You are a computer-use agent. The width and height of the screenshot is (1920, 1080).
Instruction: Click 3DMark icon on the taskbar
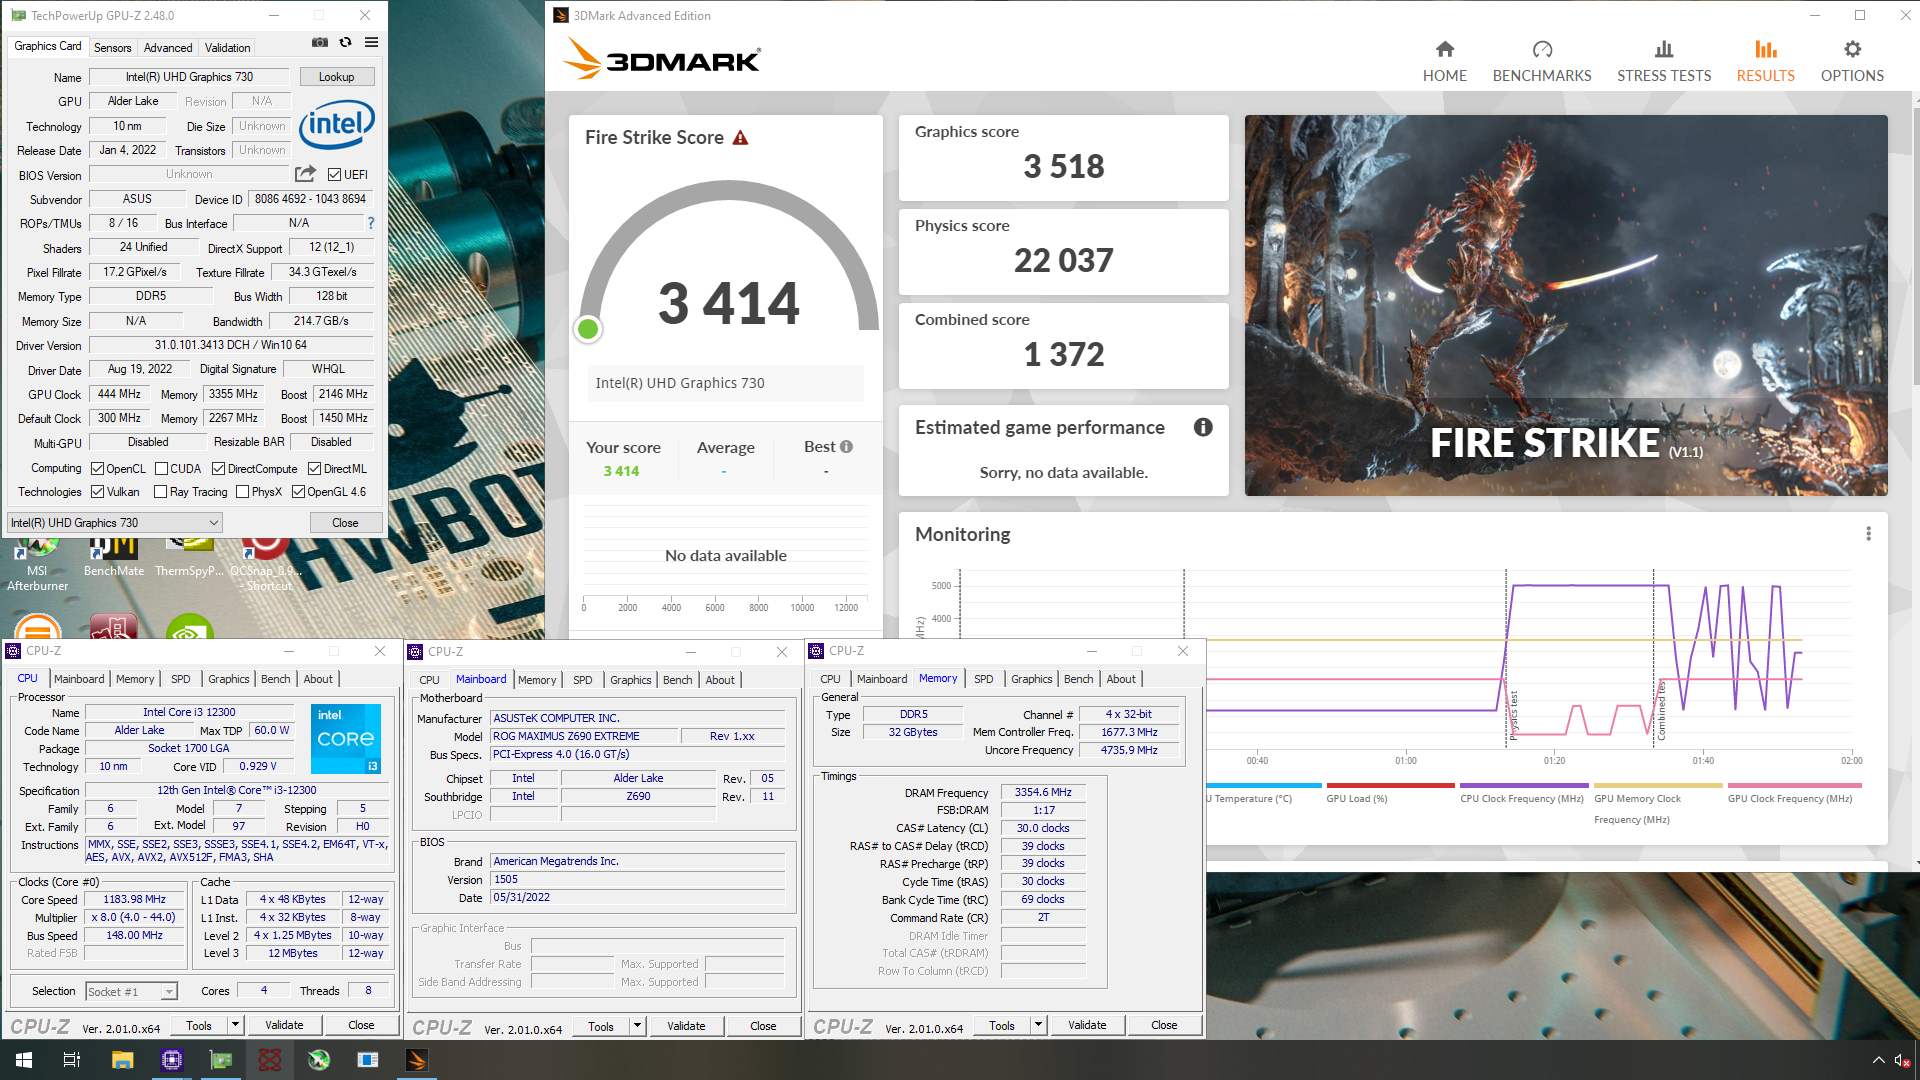[417, 1059]
